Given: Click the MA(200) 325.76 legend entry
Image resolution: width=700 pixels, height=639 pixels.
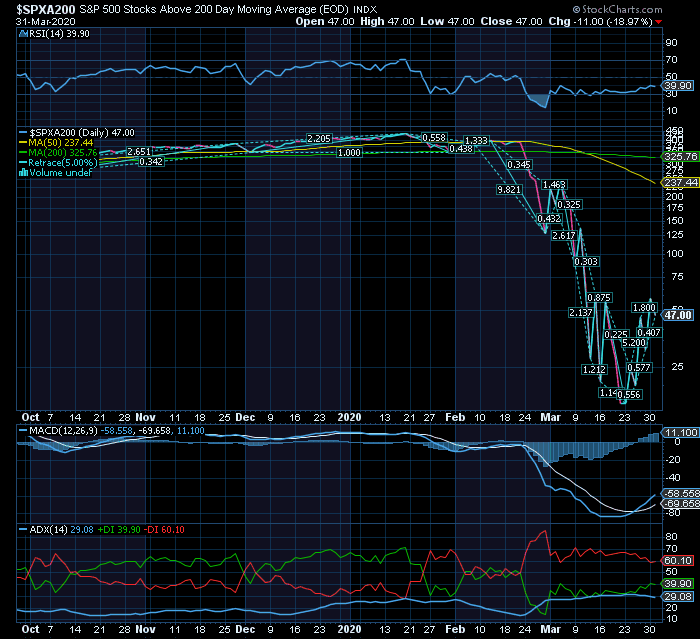Looking at the screenshot, I should pos(62,152).
